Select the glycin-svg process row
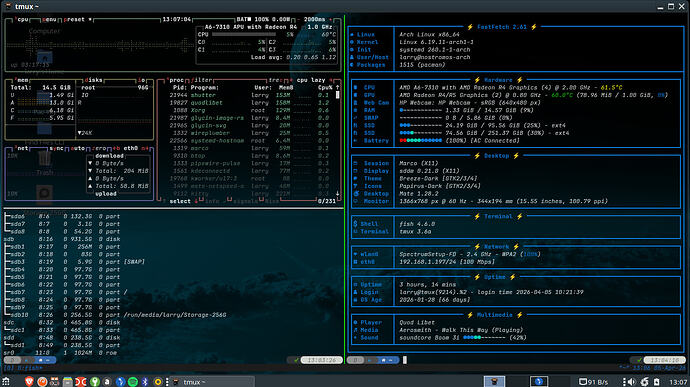 [251, 125]
